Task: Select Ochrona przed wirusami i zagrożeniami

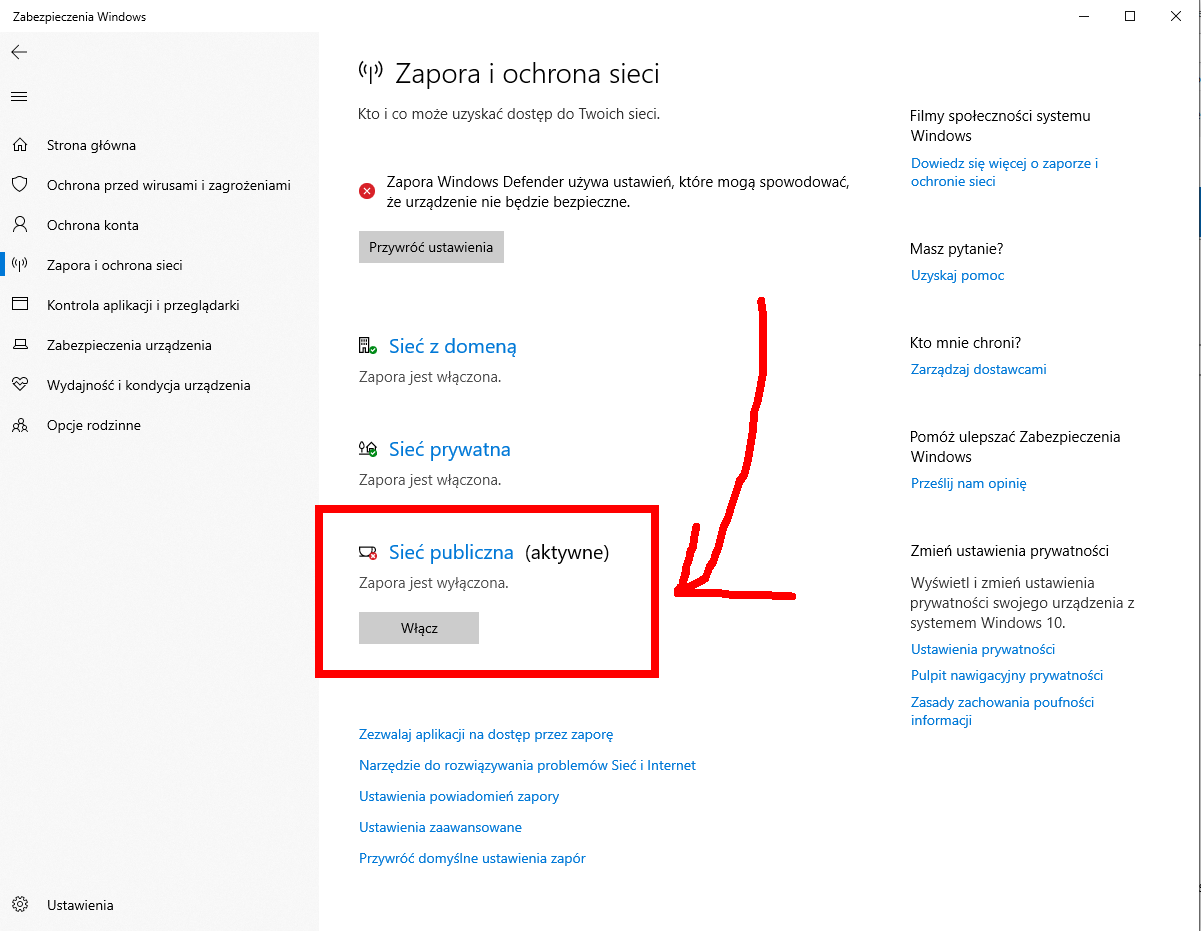Action: point(169,185)
